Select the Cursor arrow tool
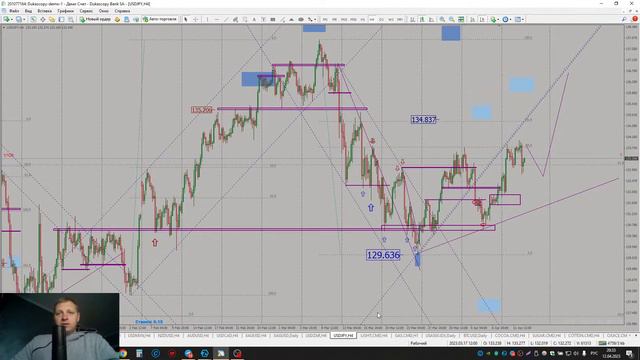 186,19
